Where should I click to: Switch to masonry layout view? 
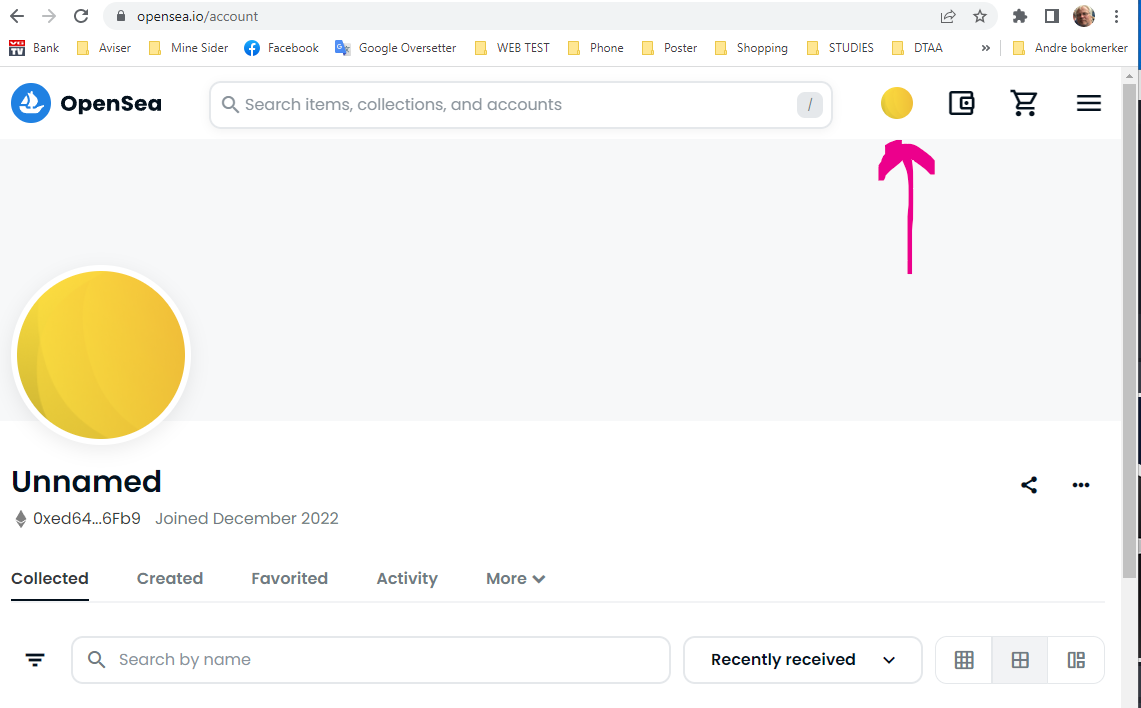click(x=1076, y=660)
